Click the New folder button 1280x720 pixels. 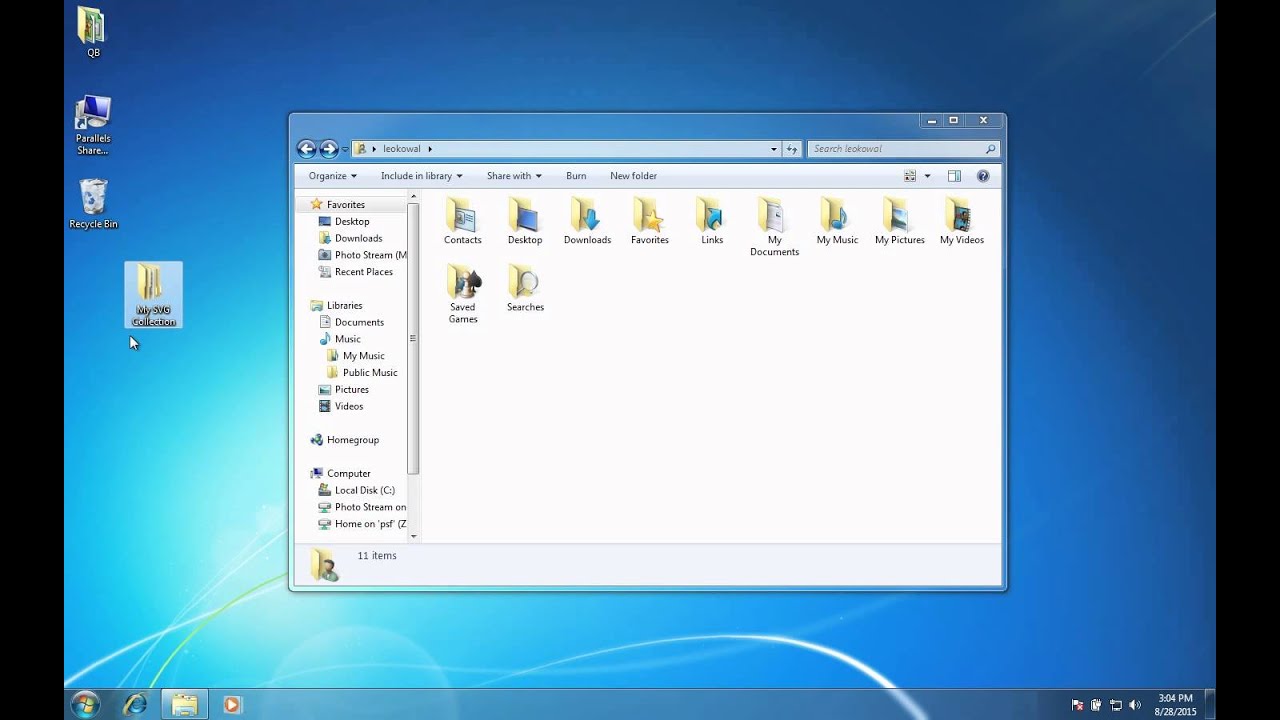click(633, 176)
